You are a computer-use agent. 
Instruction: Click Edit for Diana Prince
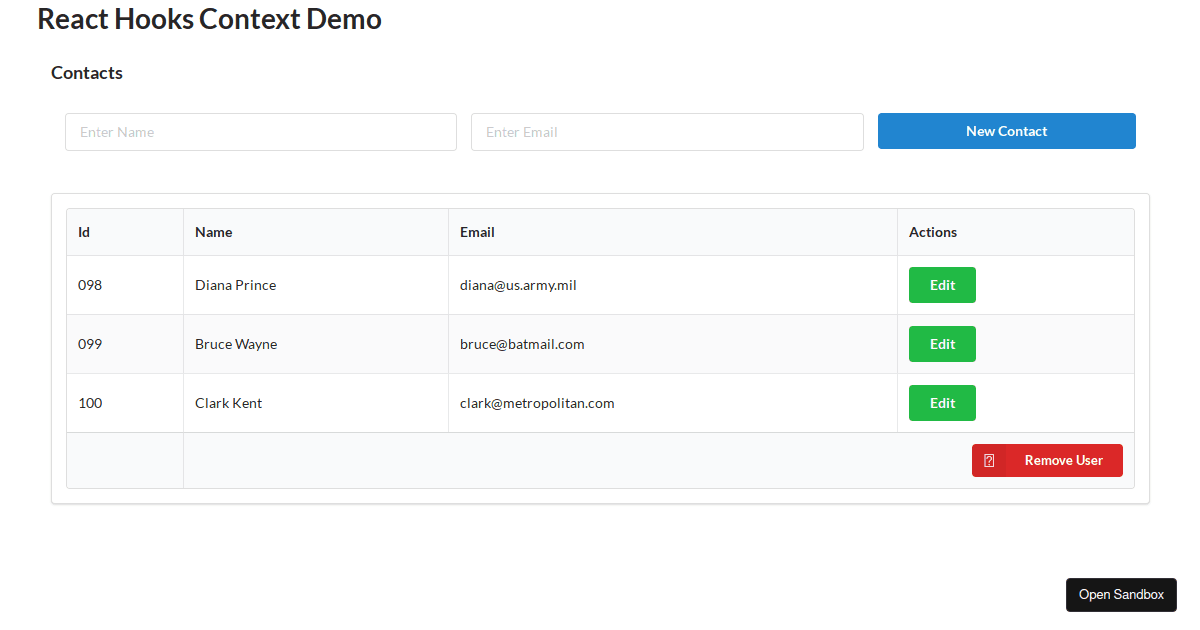pos(941,285)
